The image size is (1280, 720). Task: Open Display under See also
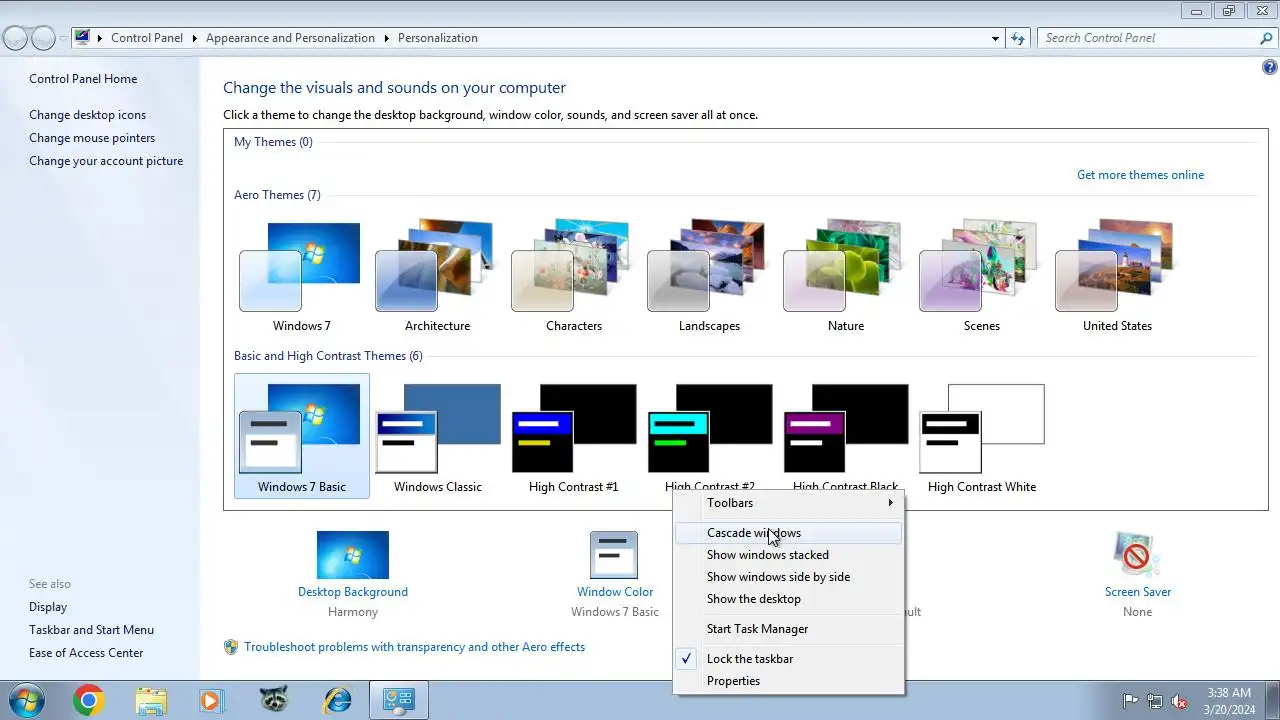[x=48, y=607]
